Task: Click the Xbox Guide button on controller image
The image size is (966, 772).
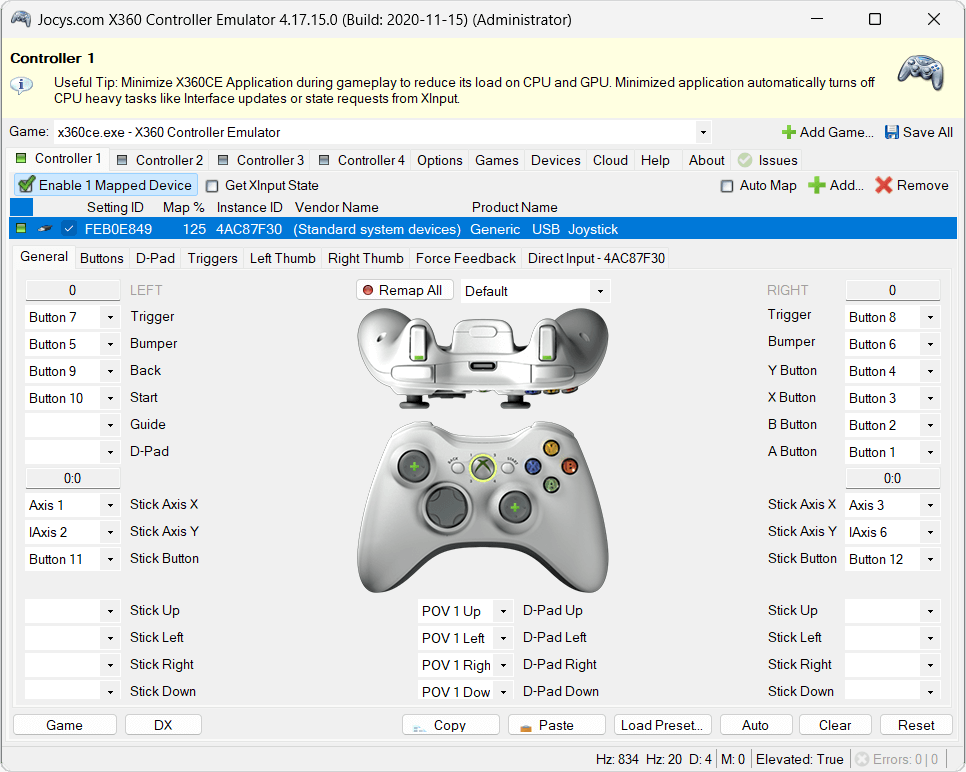Action: click(483, 467)
